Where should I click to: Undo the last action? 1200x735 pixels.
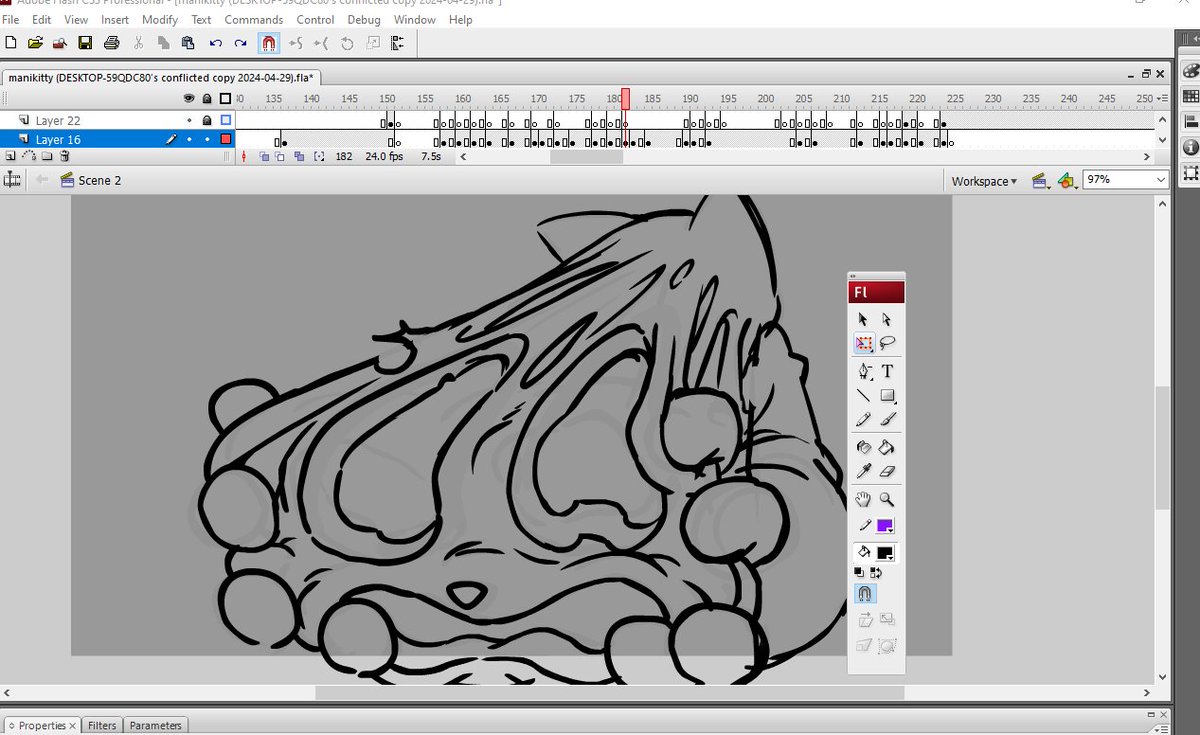click(x=215, y=43)
